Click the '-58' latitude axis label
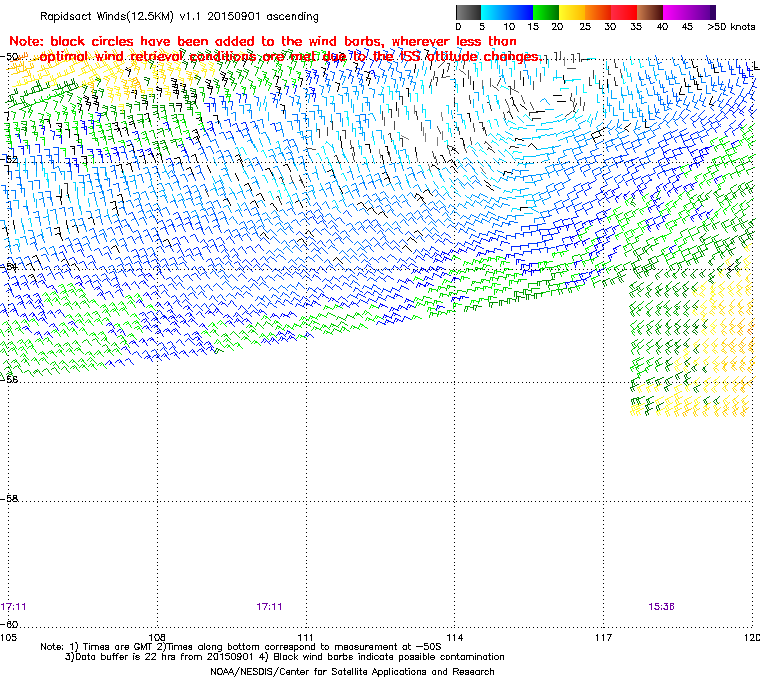760x688 pixels. click(x=9, y=498)
